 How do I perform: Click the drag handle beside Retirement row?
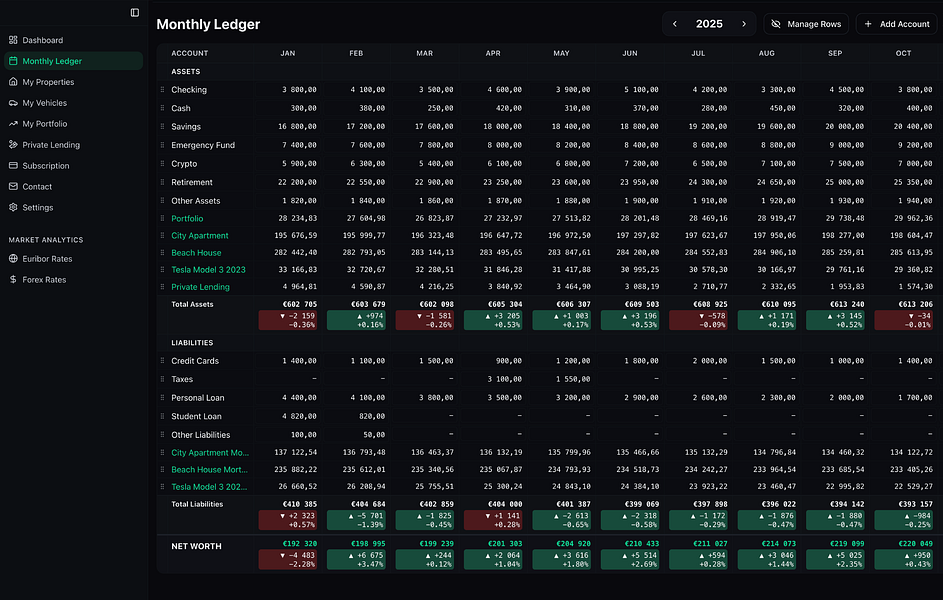coord(162,182)
